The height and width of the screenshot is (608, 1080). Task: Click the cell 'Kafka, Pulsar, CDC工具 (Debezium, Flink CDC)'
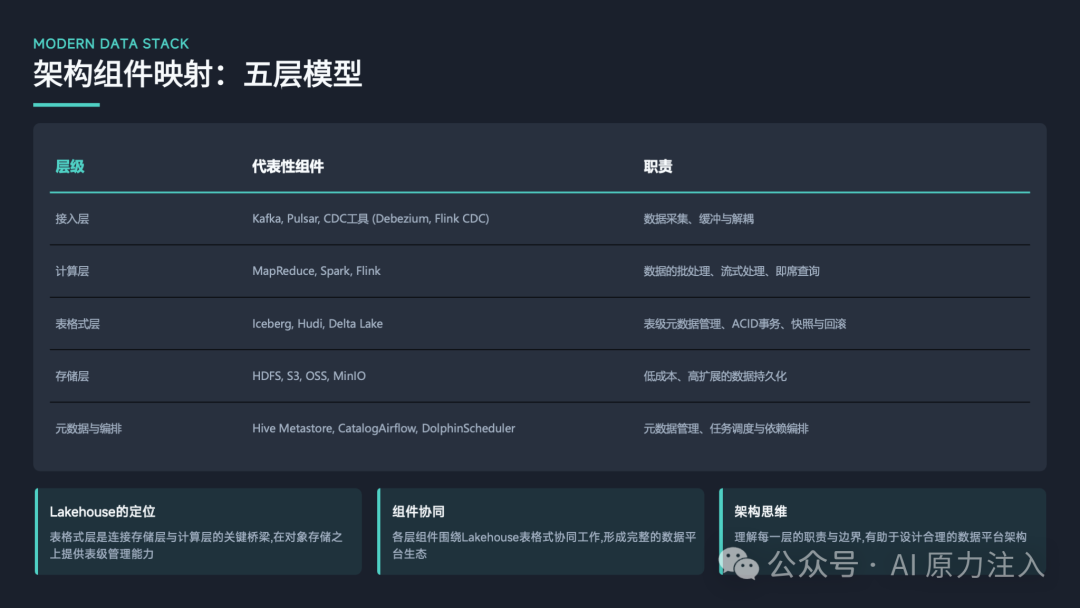tap(371, 219)
